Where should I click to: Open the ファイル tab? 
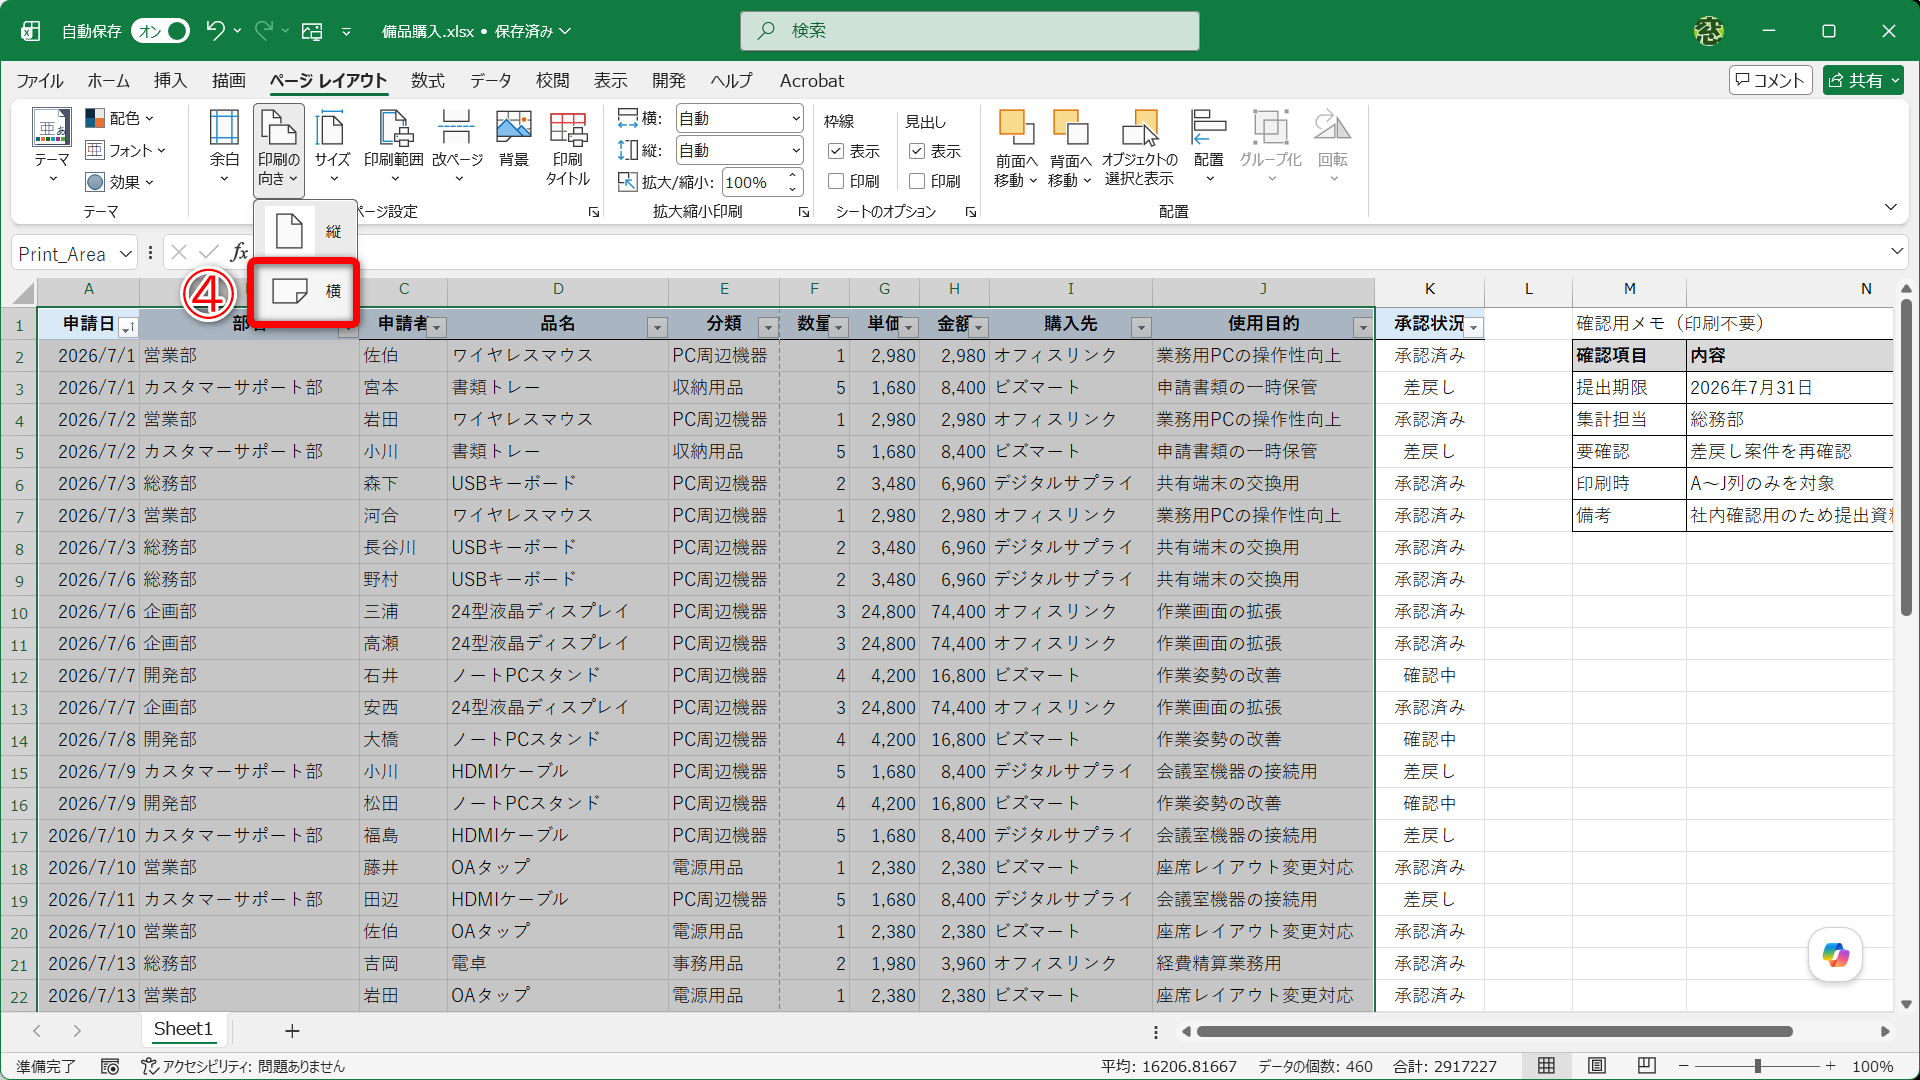[x=40, y=81]
